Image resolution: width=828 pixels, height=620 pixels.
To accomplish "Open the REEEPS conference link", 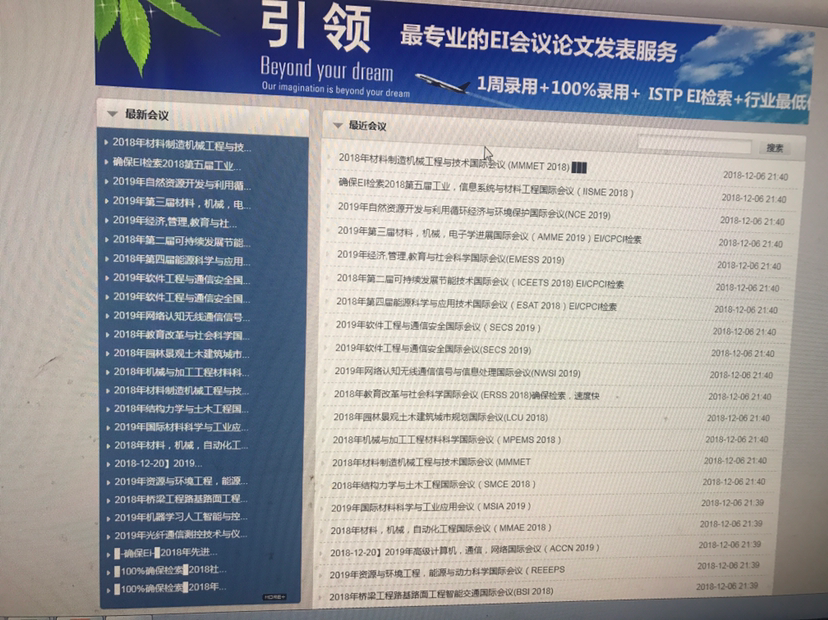I will (x=447, y=572).
